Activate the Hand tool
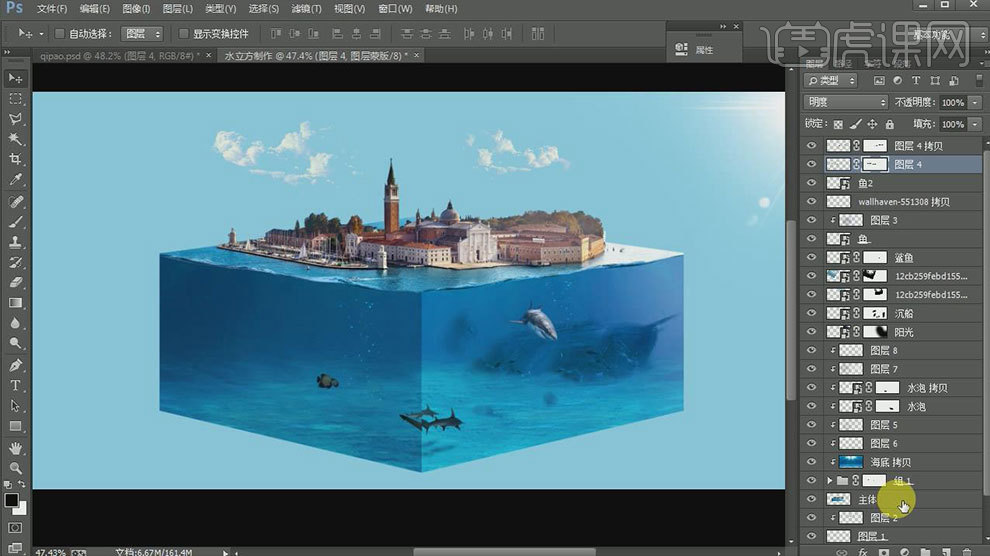The width and height of the screenshot is (990, 556). (x=15, y=447)
